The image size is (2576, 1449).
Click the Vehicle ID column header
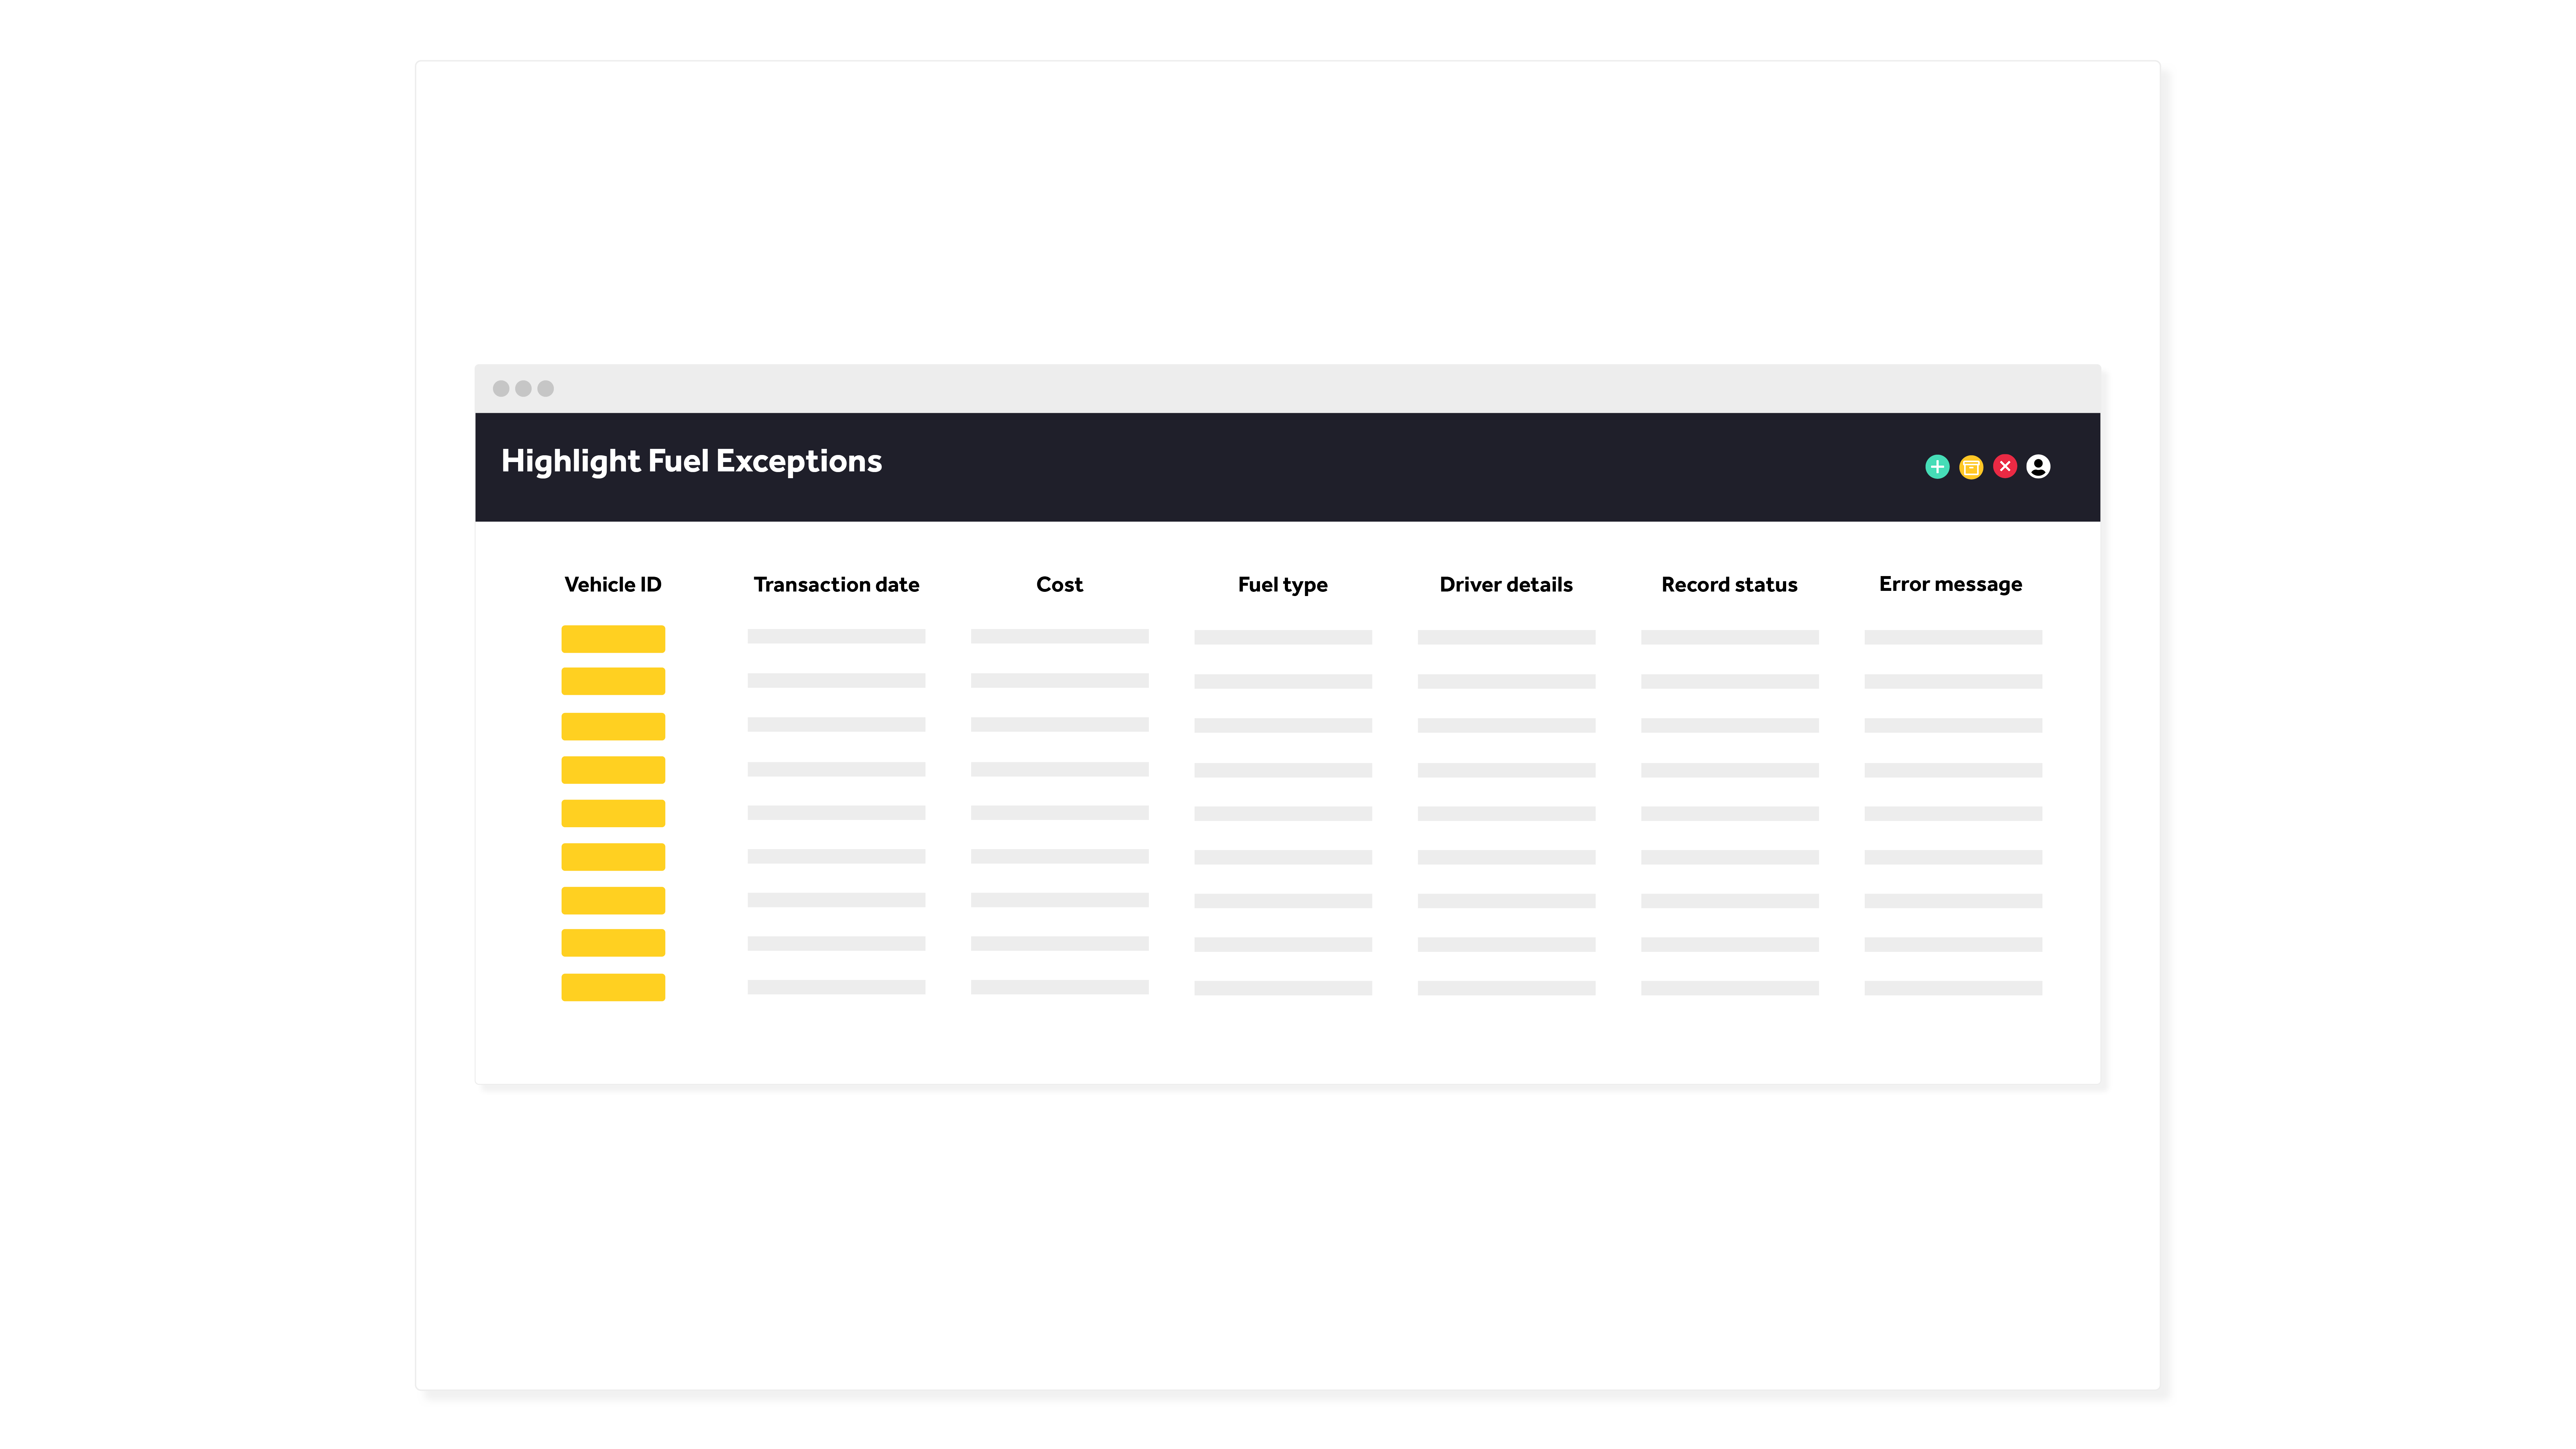(x=613, y=585)
